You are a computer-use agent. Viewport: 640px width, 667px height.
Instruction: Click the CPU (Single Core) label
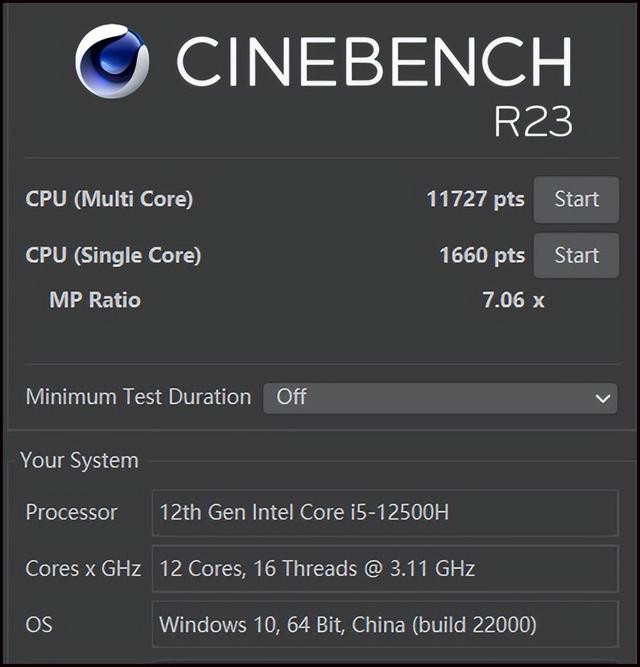[x=113, y=255]
